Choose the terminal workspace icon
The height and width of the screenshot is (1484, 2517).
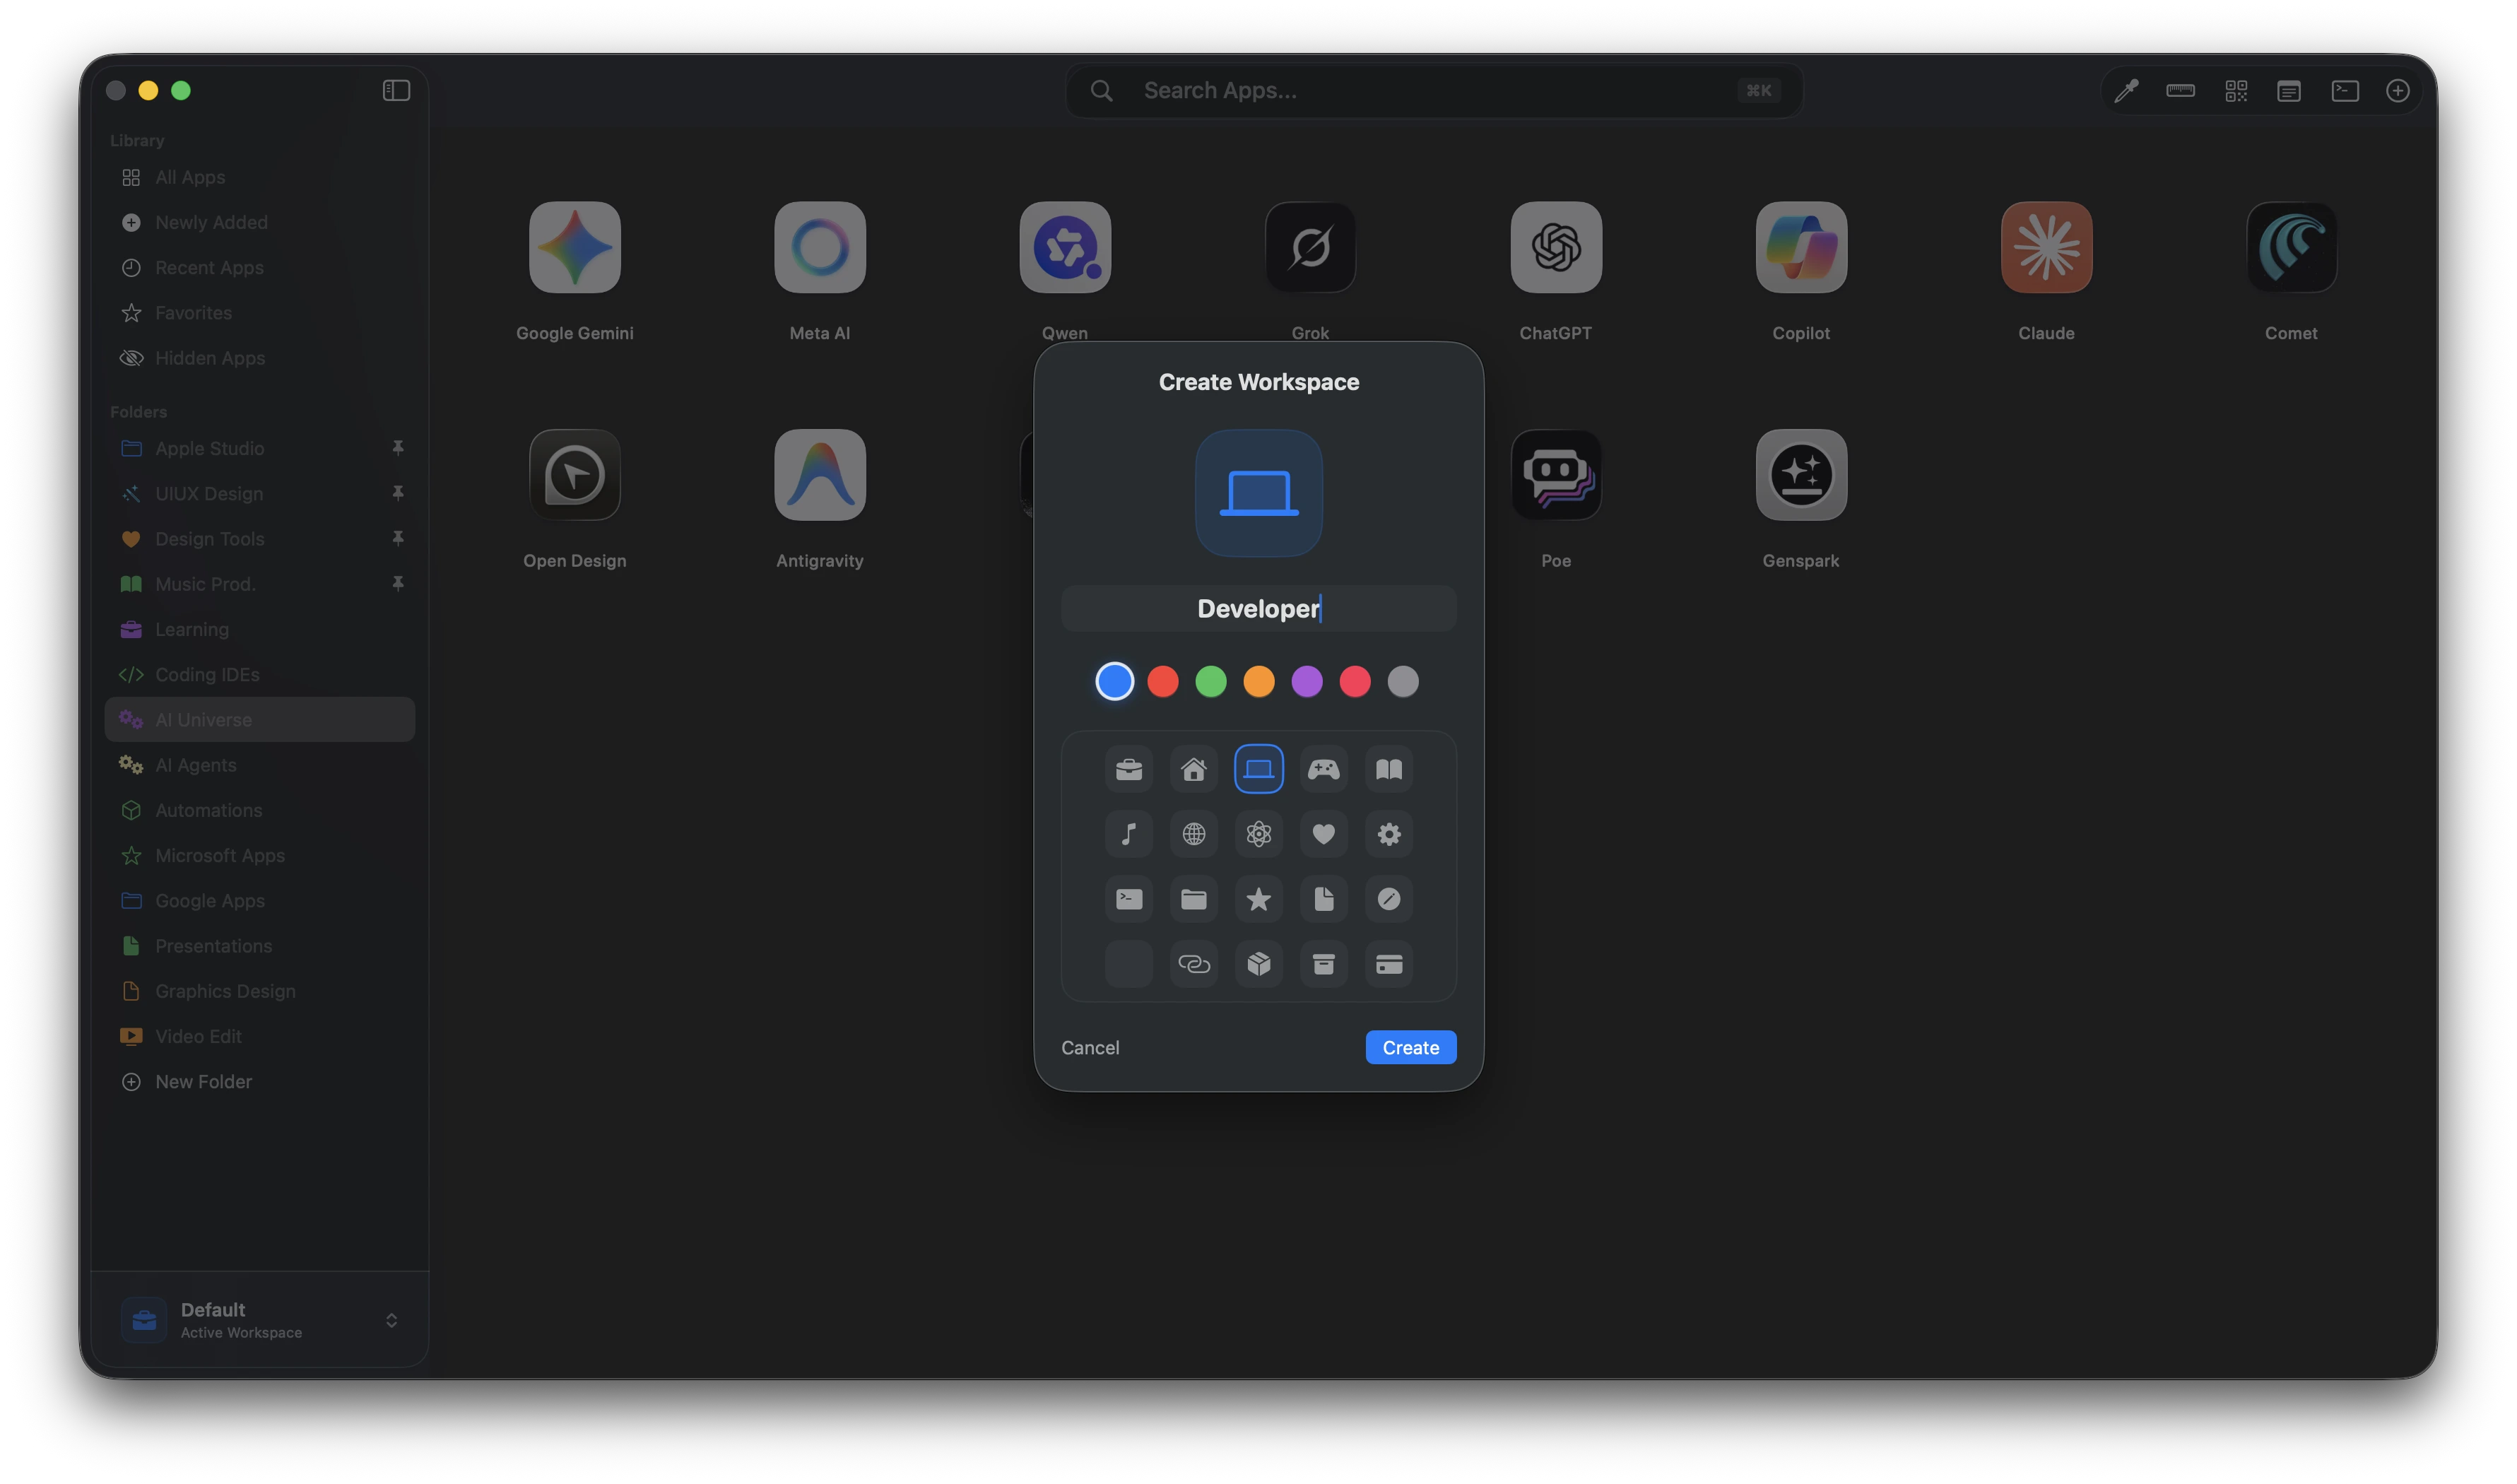click(x=1129, y=899)
